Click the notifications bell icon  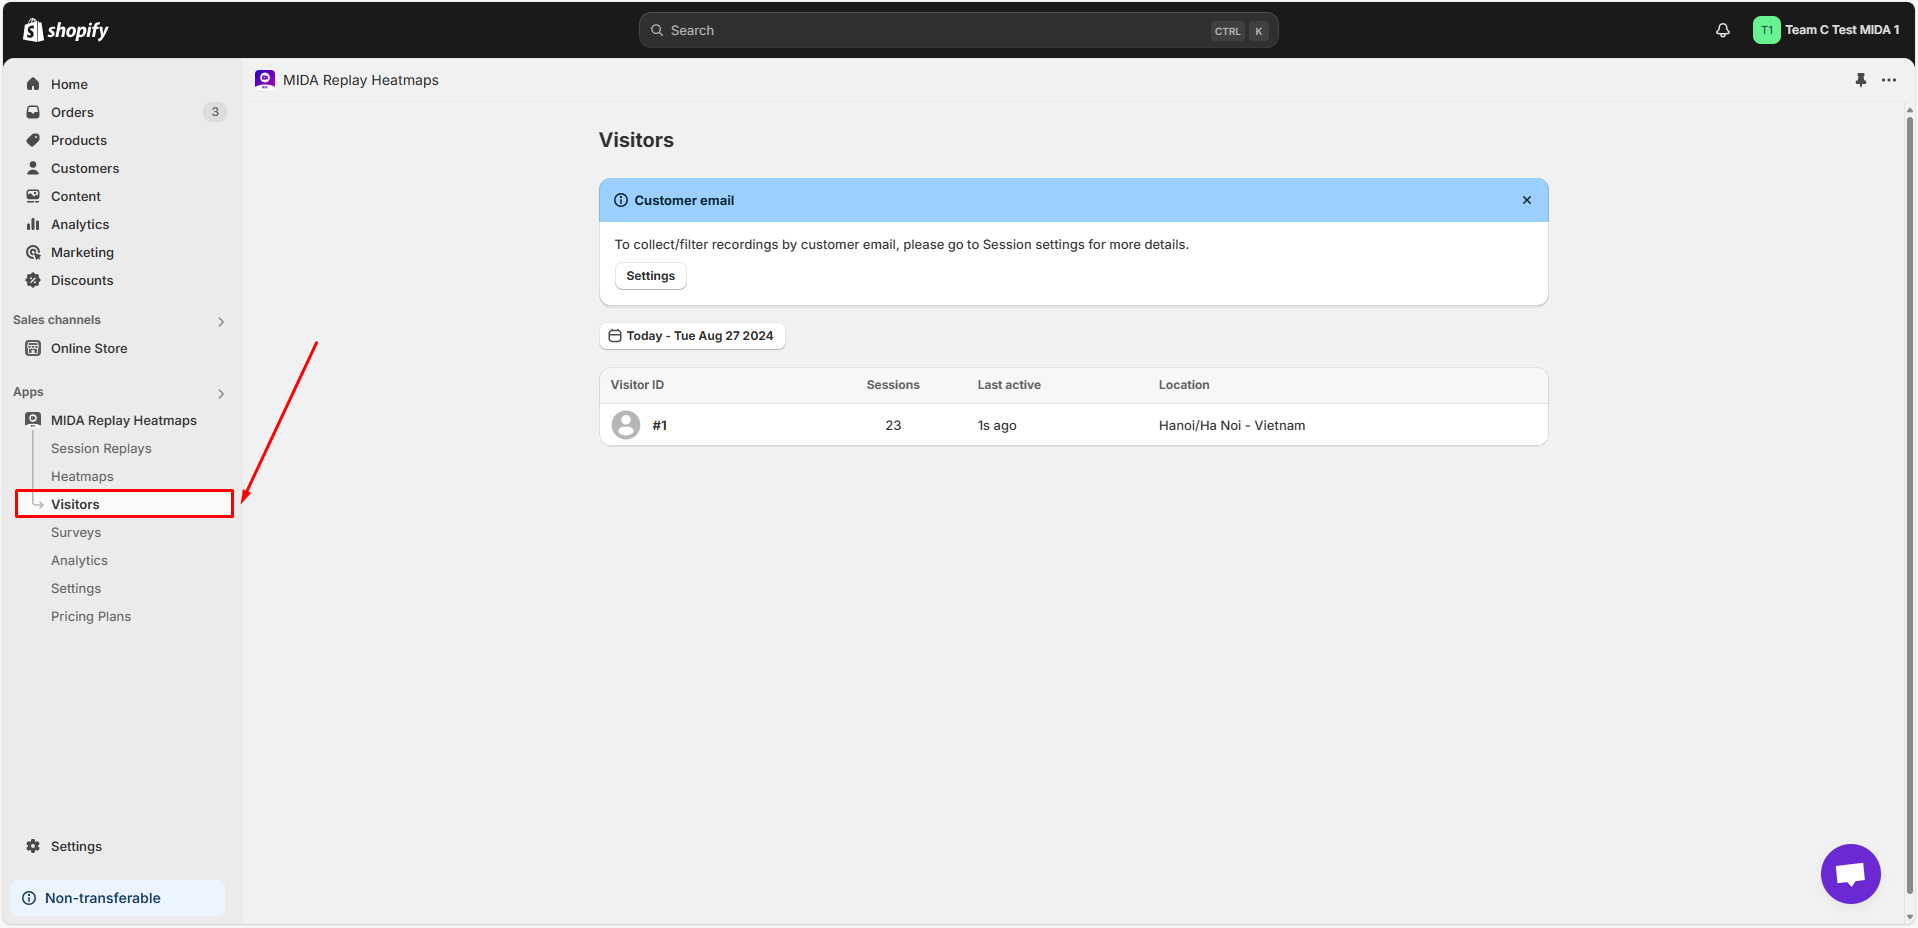1722,30
